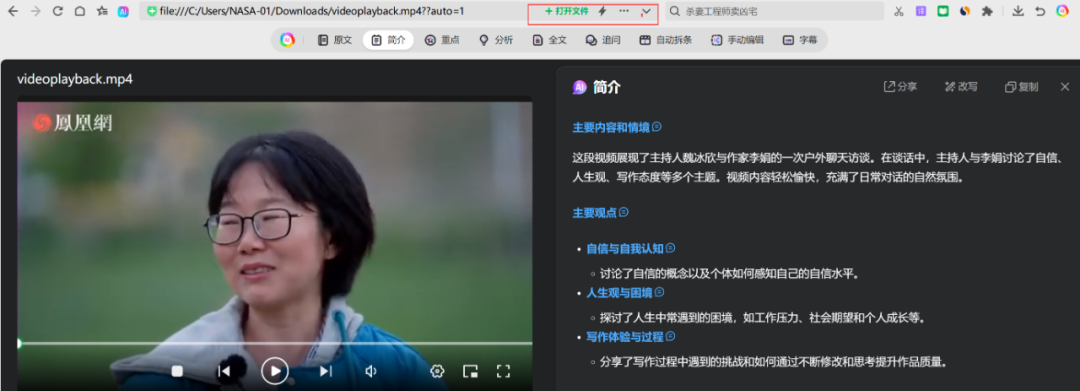Switch to the 追问 tab
The width and height of the screenshot is (1080, 391).
pyautogui.click(x=603, y=40)
